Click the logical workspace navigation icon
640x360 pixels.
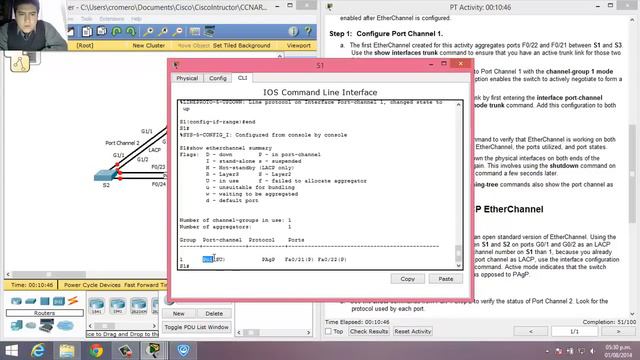(x=20, y=63)
